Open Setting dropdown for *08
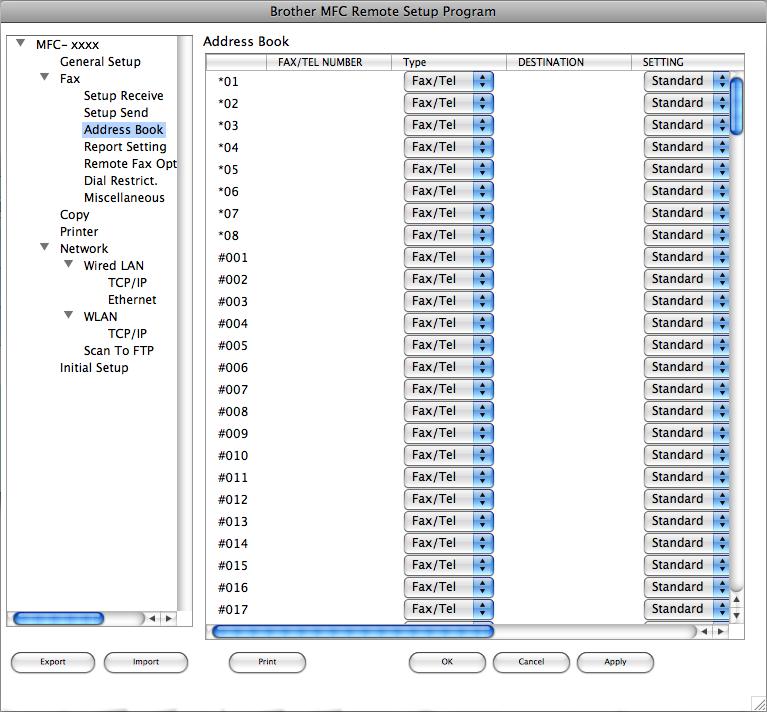 686,235
